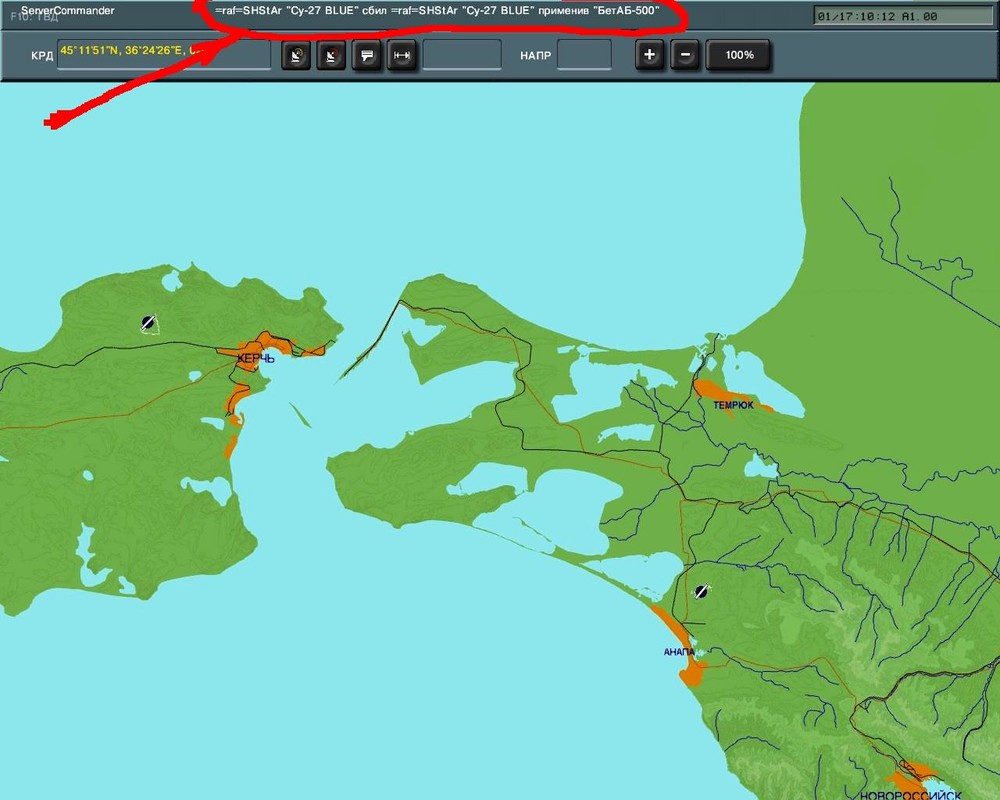This screenshot has width=1000, height=800.
Task: Reset map zoom via 100% button
Action: point(739,55)
